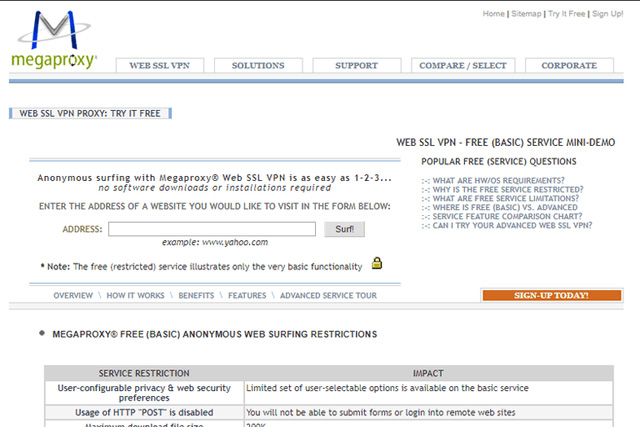Open the WEB SSL VPN tab
The height and width of the screenshot is (427, 640).
pyautogui.click(x=160, y=65)
